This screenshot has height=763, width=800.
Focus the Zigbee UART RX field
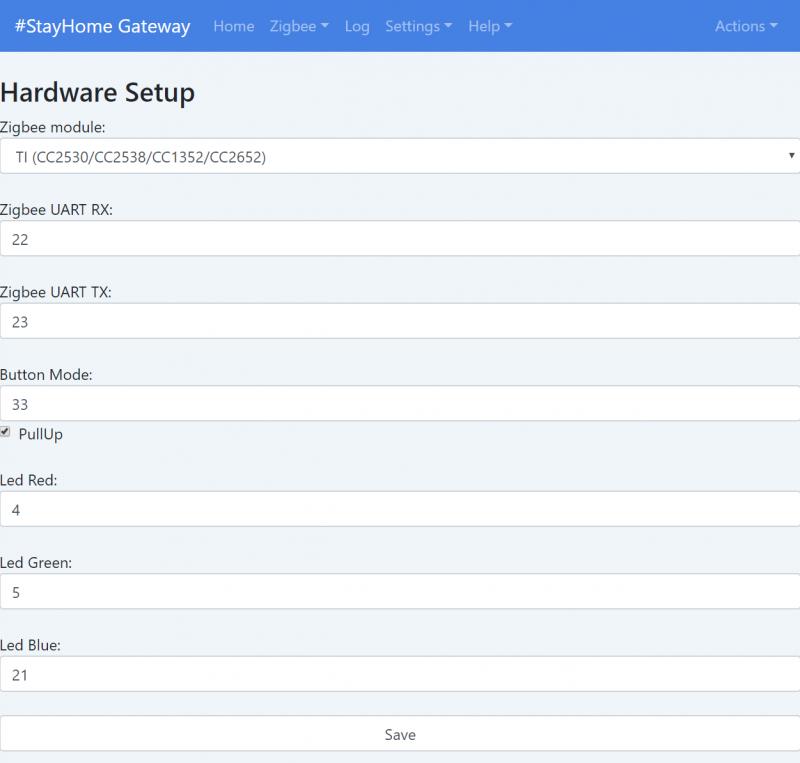click(x=400, y=239)
